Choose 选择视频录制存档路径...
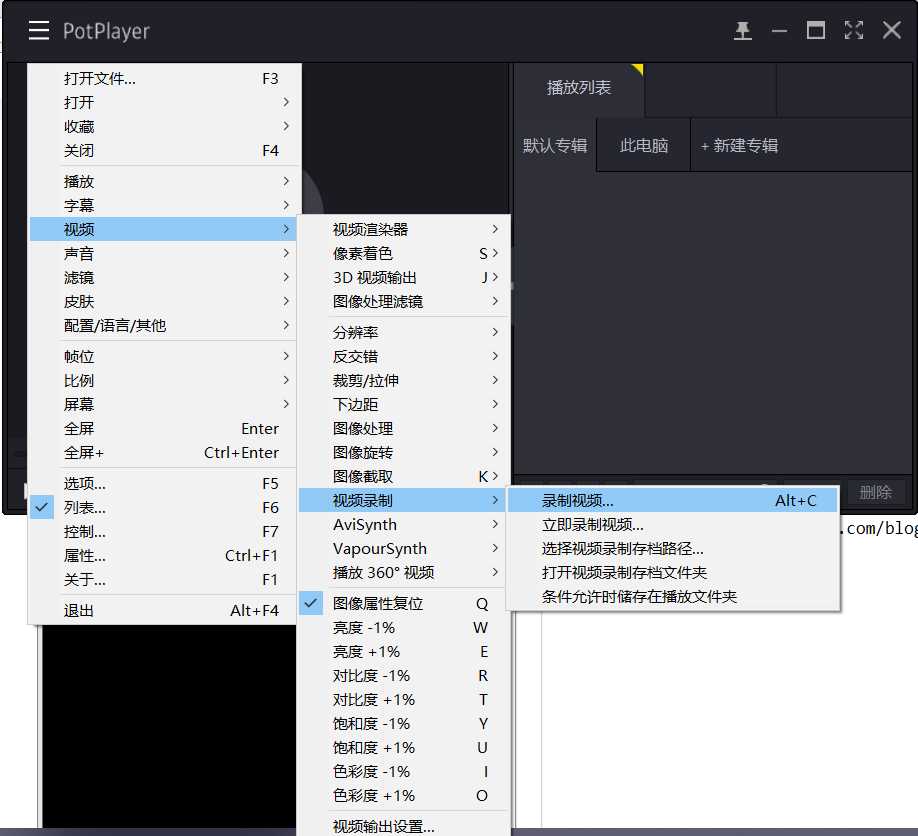Screen dimensions: 918x836 click(x=673, y=549)
